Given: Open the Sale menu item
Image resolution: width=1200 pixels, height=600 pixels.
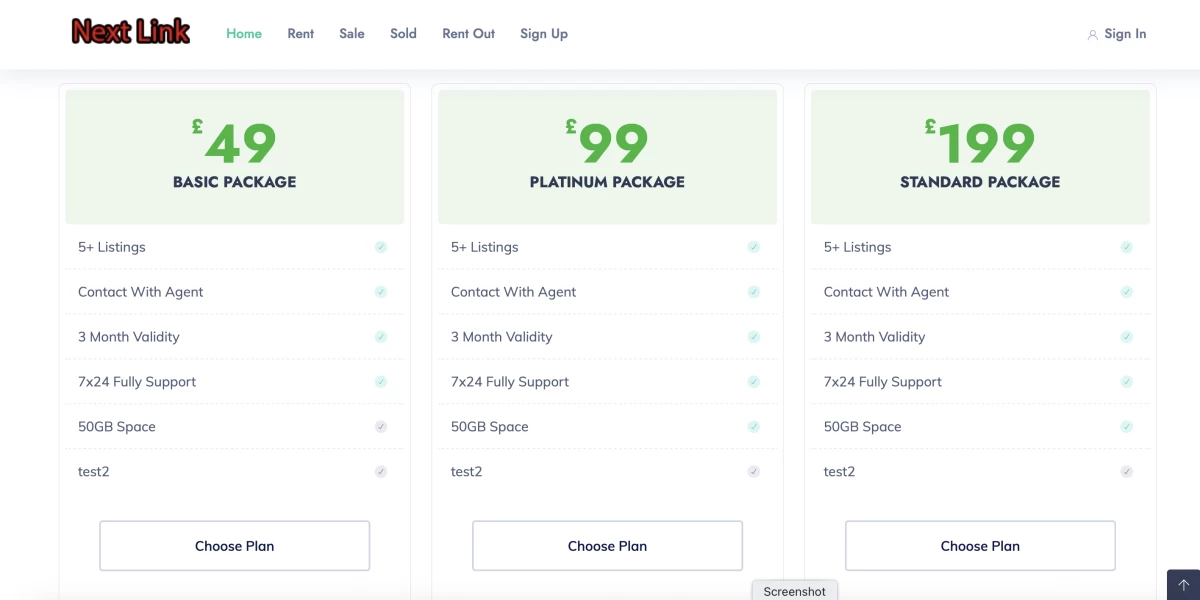Looking at the screenshot, I should tap(352, 34).
